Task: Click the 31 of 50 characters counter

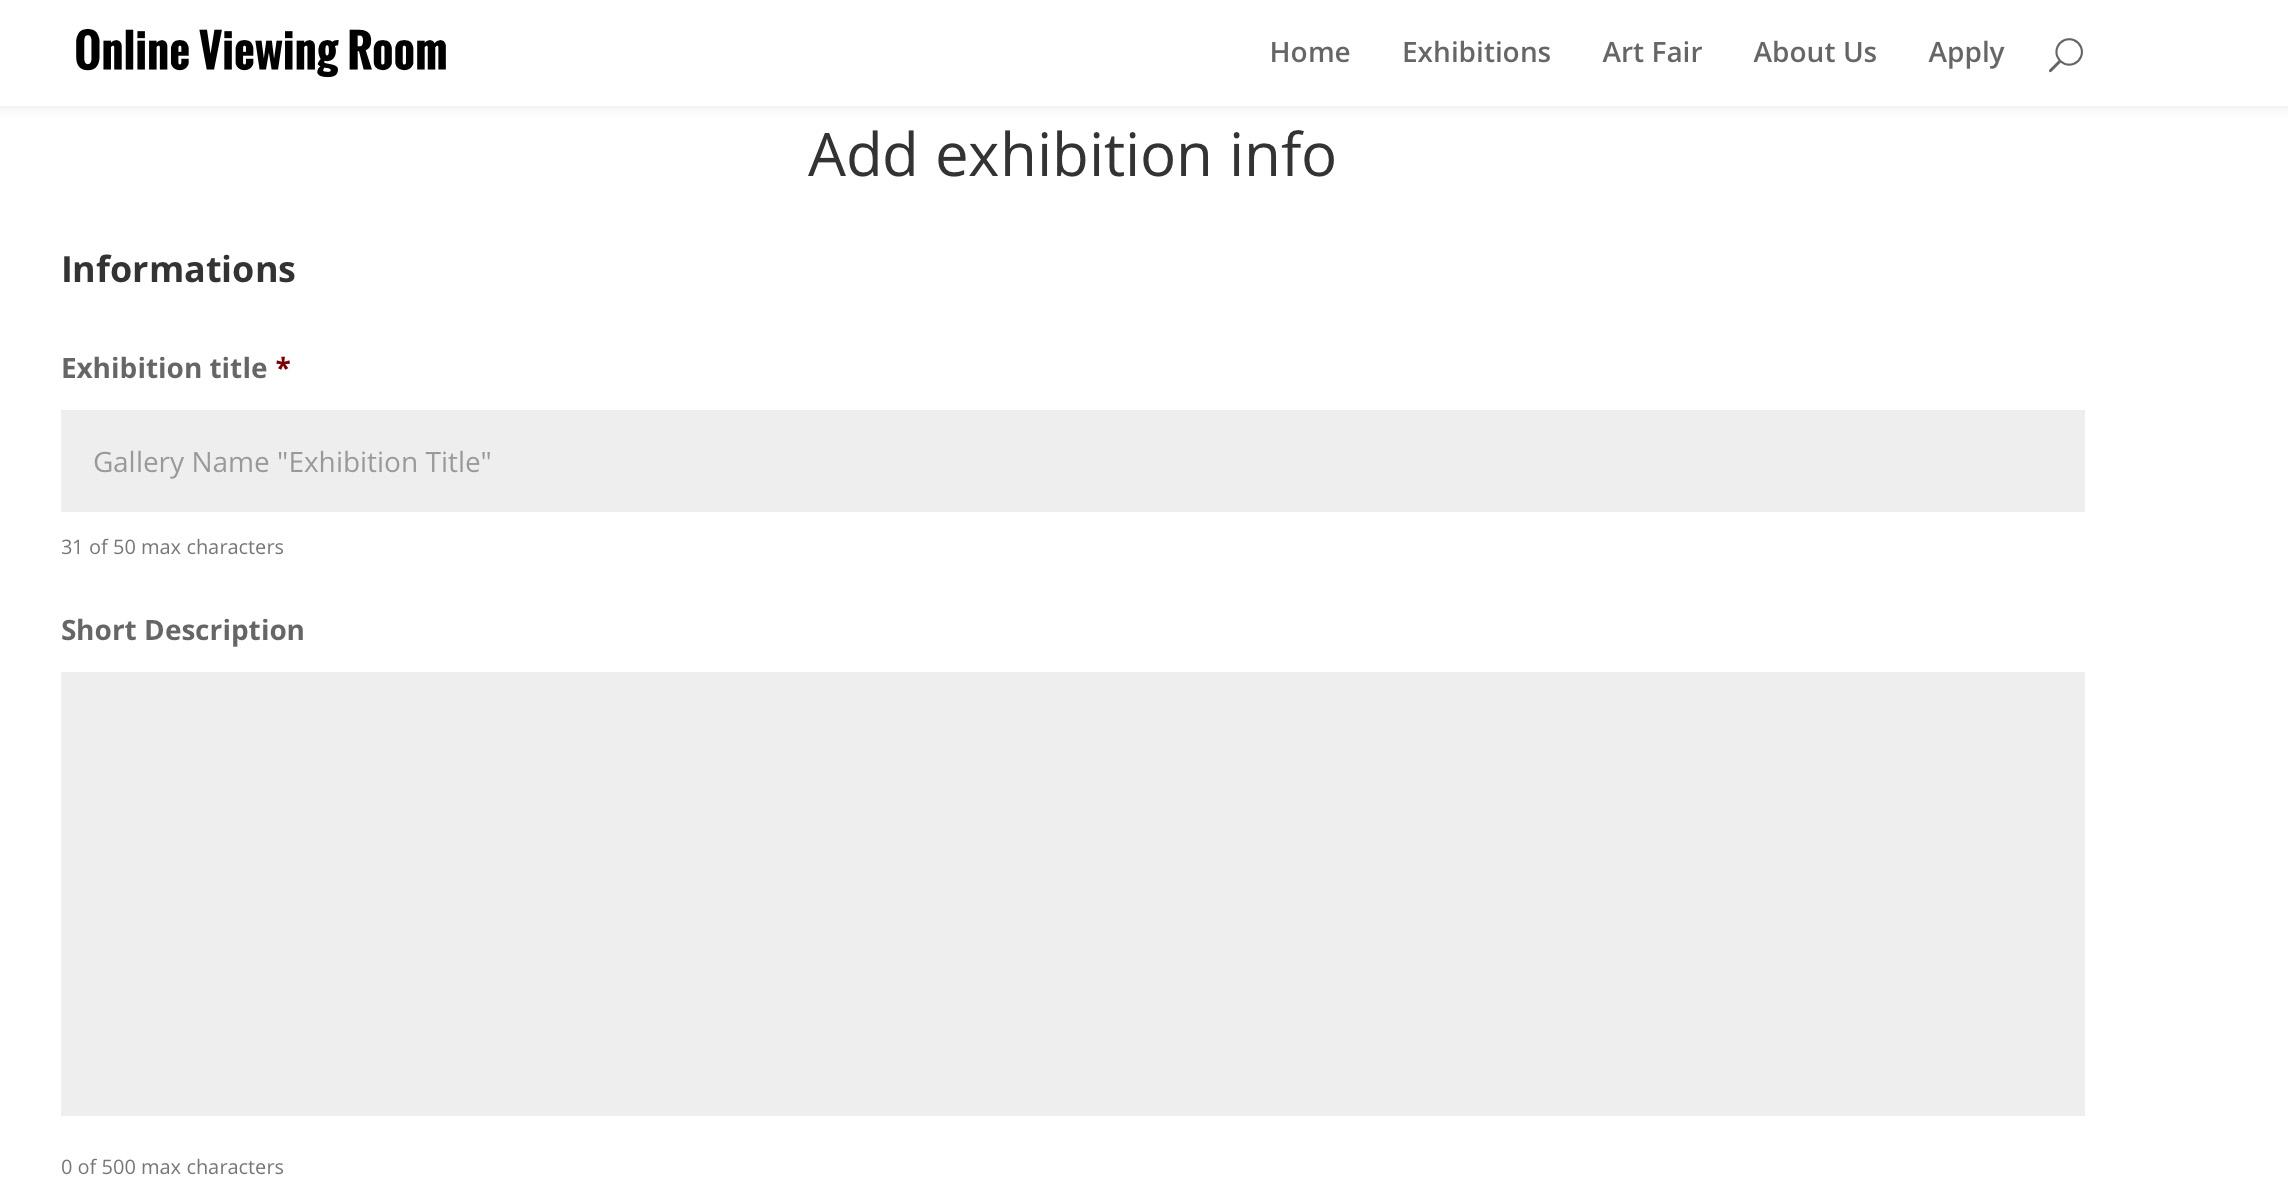Action: click(x=172, y=547)
